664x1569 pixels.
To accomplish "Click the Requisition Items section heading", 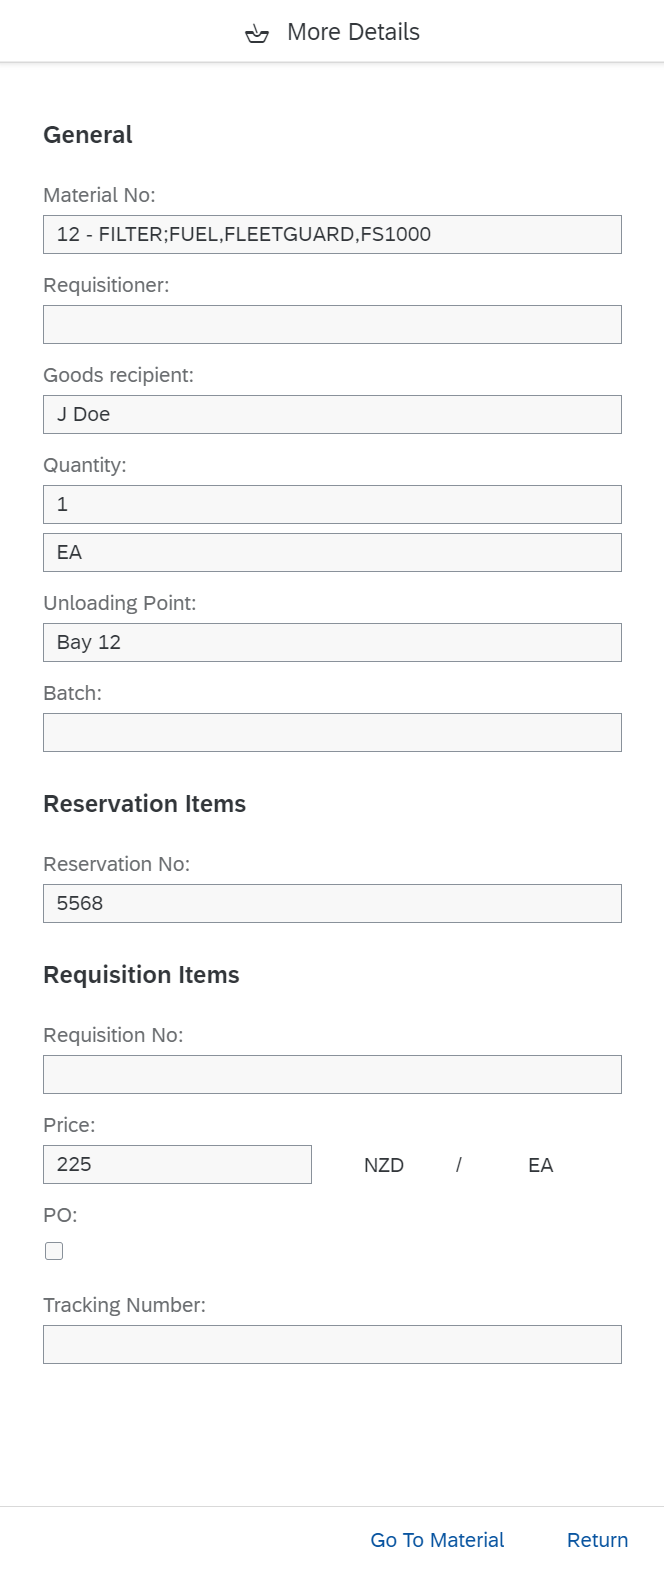I will 141,975.
